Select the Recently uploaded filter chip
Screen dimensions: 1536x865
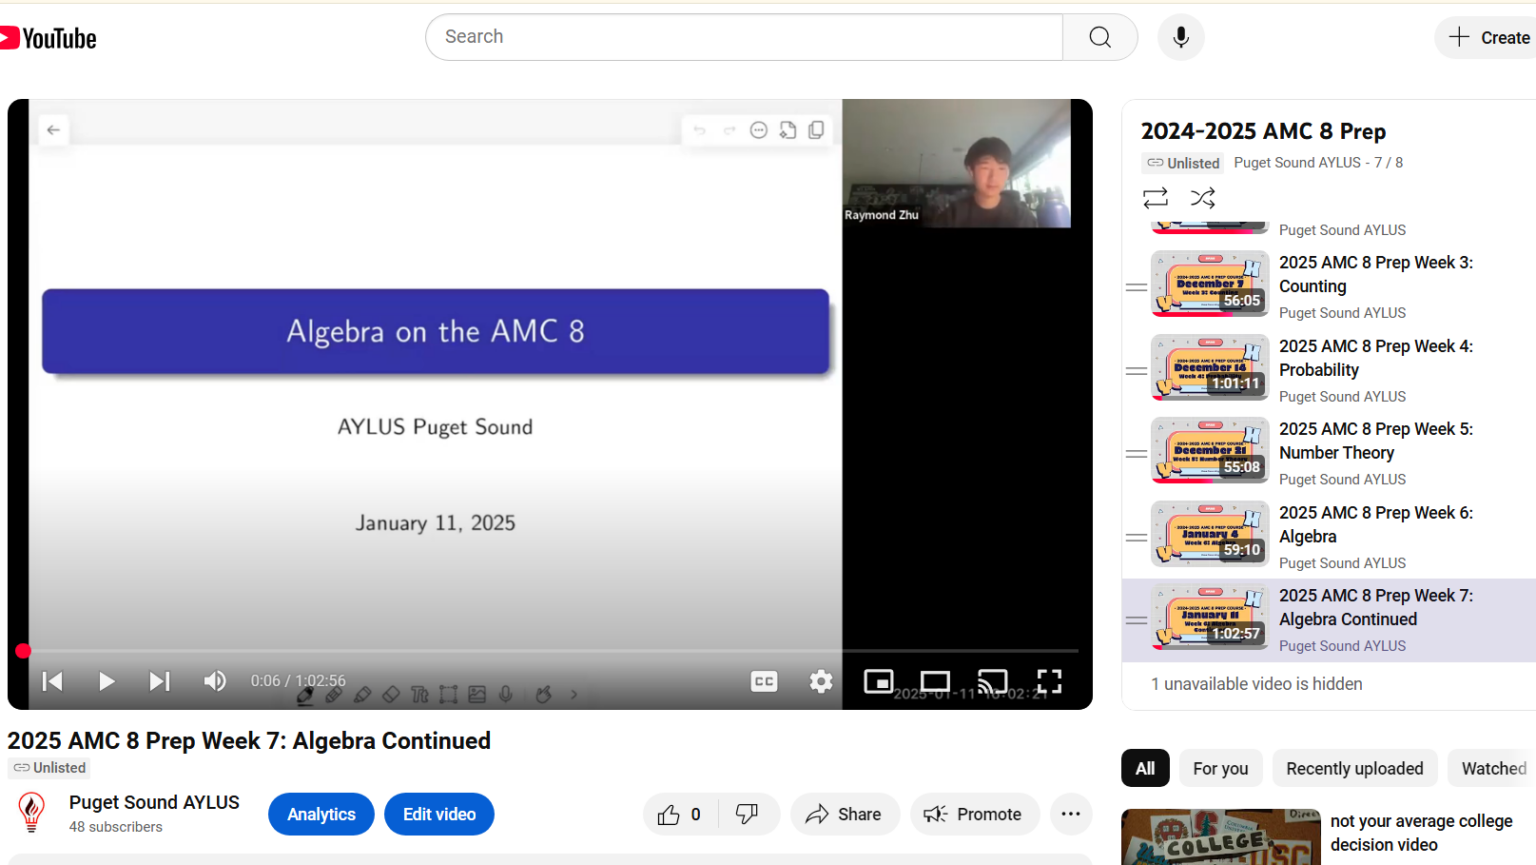pos(1354,768)
